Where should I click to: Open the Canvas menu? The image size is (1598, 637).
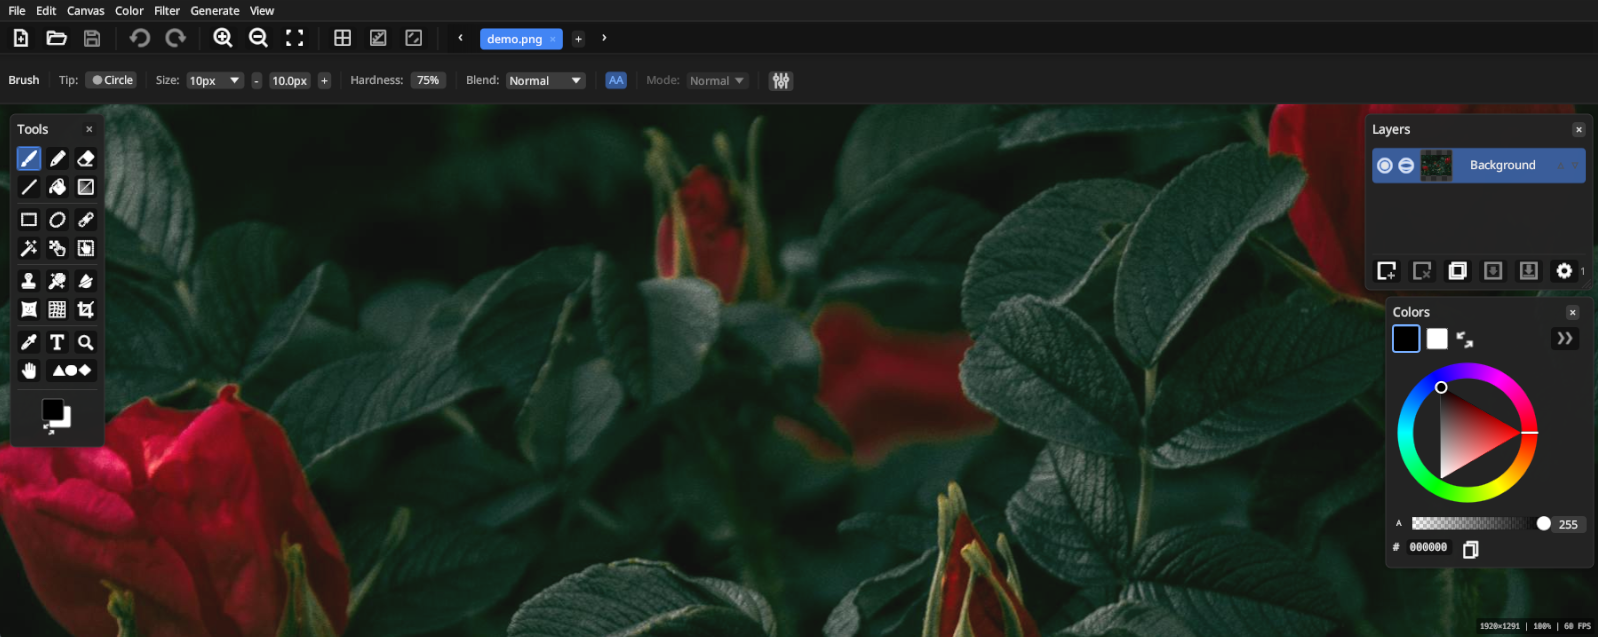click(86, 11)
